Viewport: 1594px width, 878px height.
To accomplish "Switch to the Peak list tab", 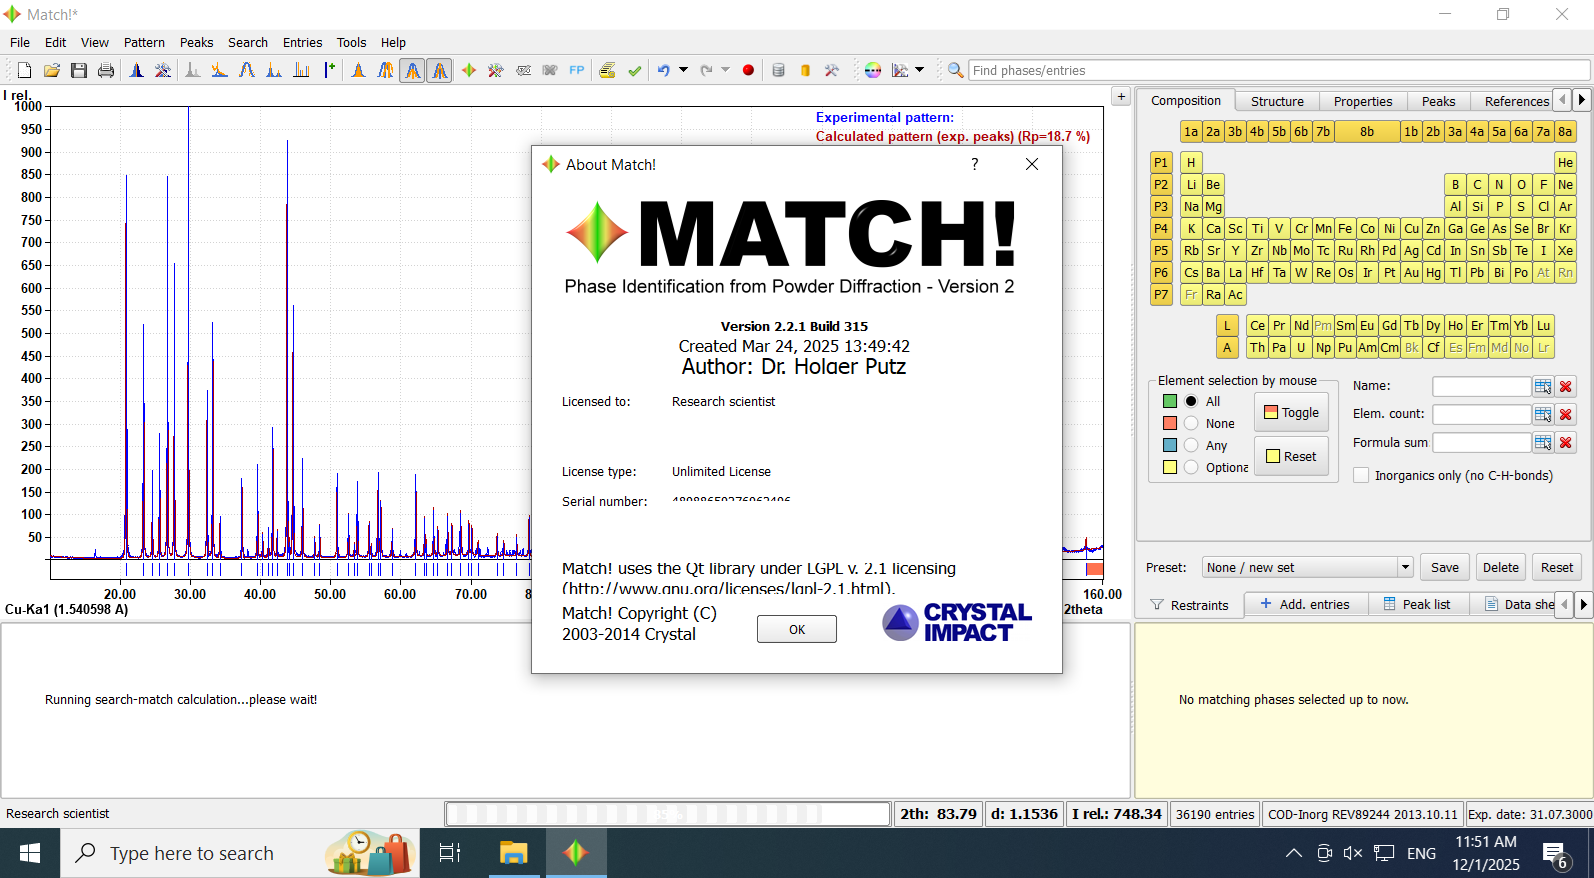I will click(1416, 604).
